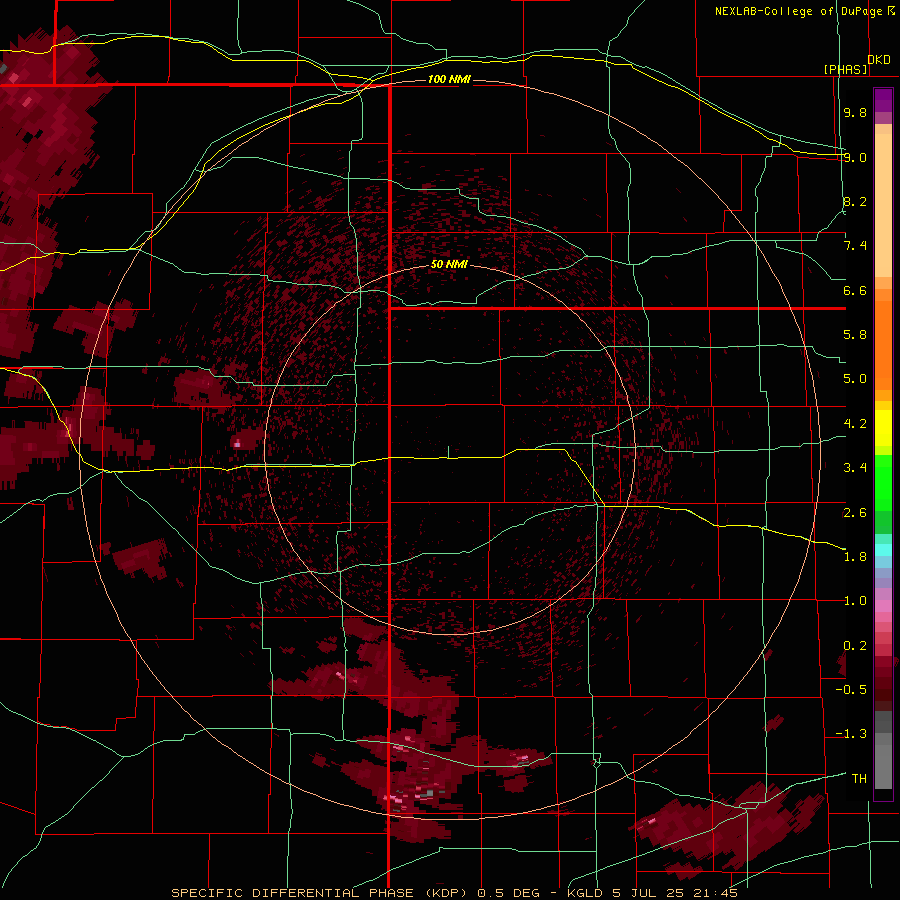
Task: Click the DKD label above the color bar
Action: click(x=879, y=60)
